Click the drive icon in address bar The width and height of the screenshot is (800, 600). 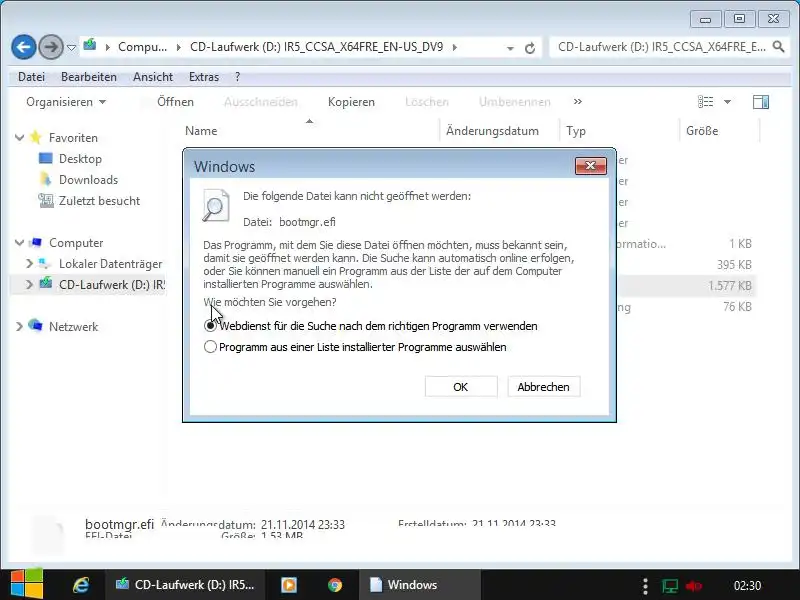(x=90, y=45)
